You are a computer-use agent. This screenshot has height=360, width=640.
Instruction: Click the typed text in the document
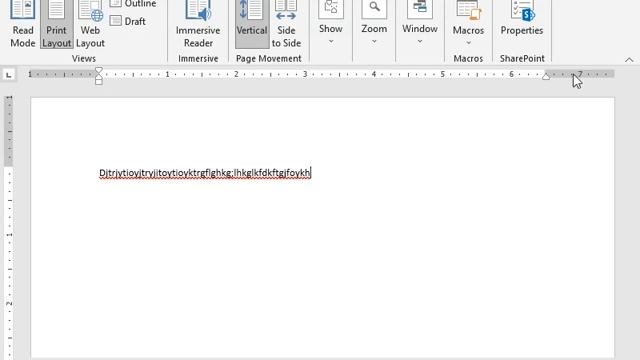point(205,173)
